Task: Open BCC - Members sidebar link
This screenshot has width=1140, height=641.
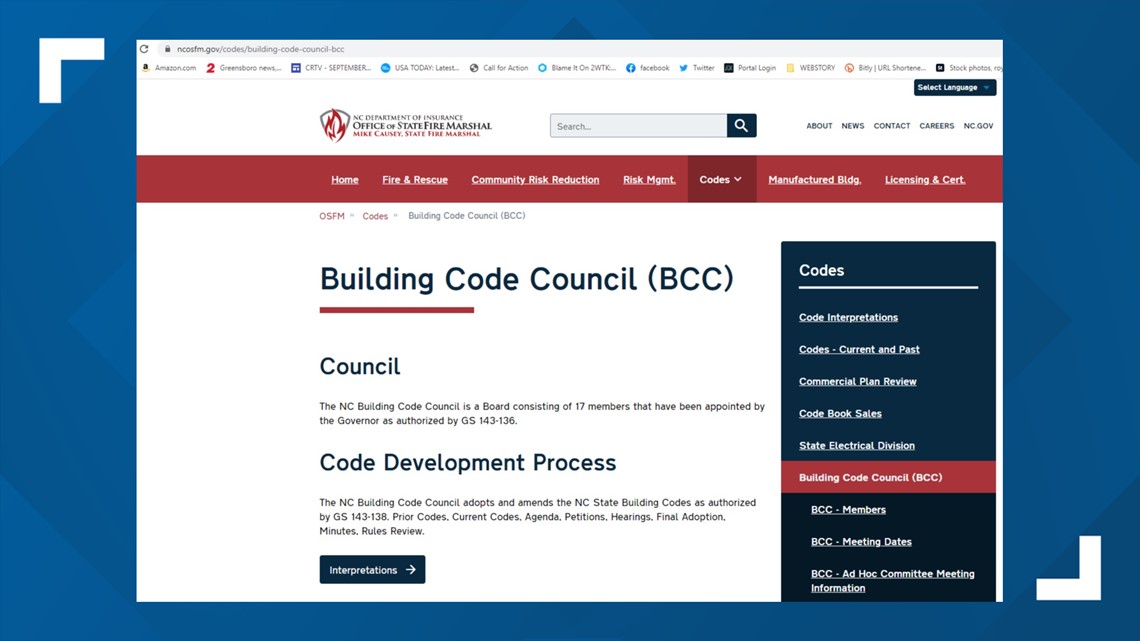Action: [x=848, y=509]
